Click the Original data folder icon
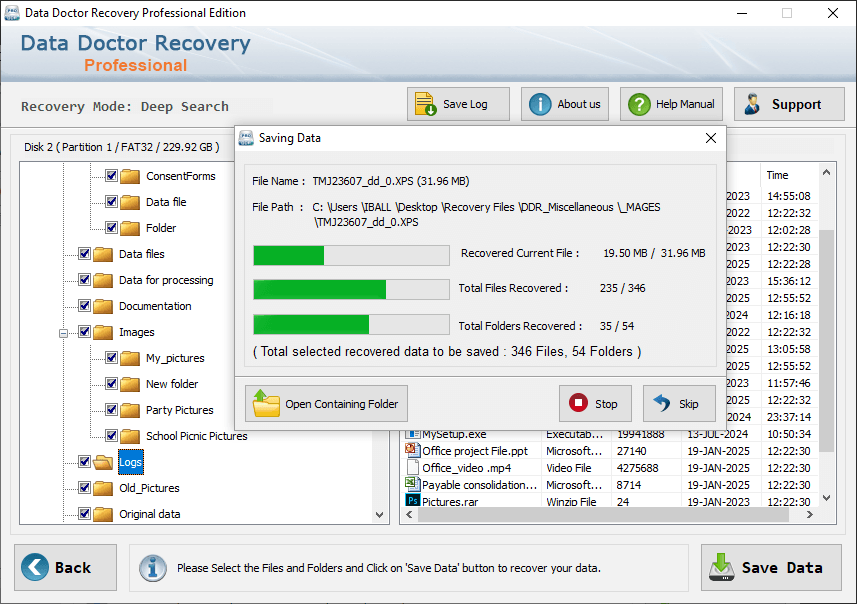The width and height of the screenshot is (857, 604). (x=103, y=514)
